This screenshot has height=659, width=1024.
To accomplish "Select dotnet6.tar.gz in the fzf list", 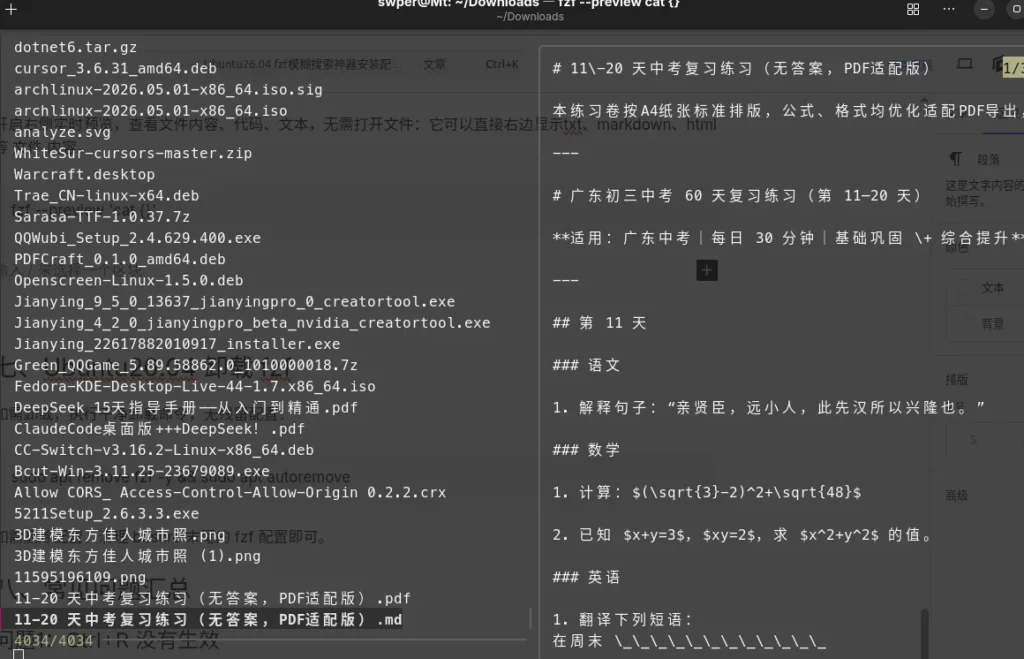I will pos(76,47).
